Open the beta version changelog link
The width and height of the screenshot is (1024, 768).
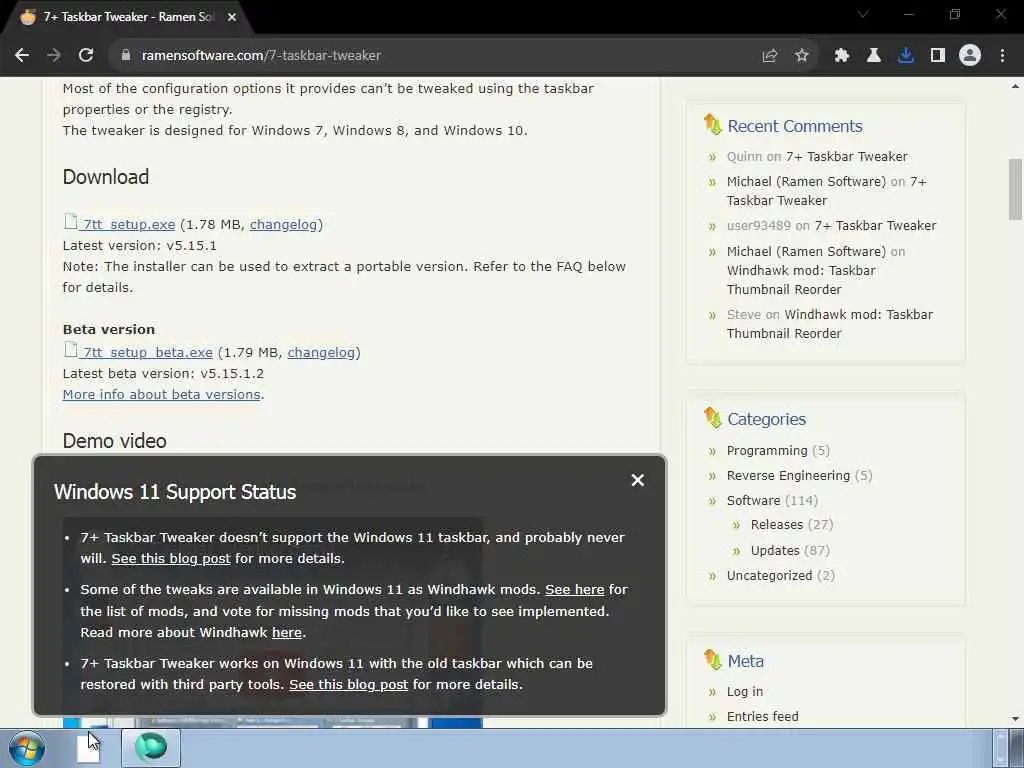coord(321,353)
